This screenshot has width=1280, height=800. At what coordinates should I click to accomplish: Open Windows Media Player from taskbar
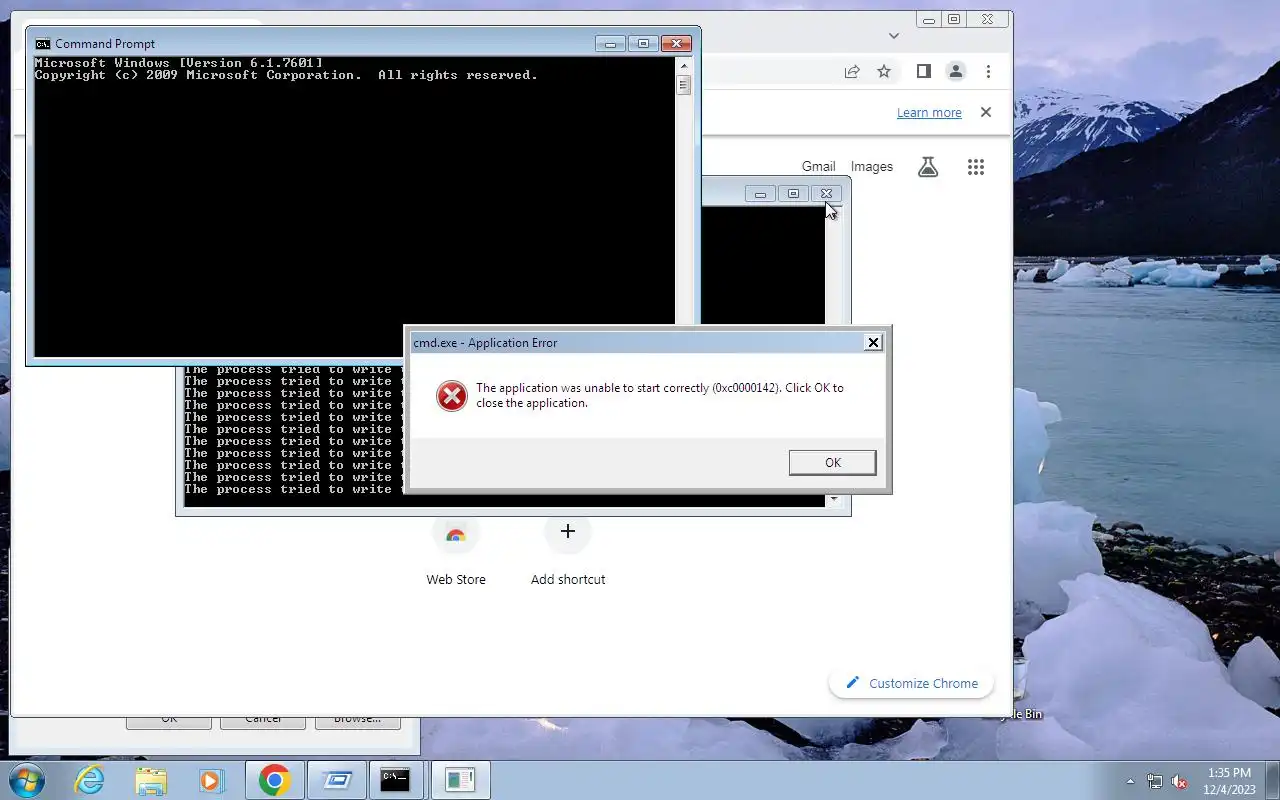click(x=211, y=780)
